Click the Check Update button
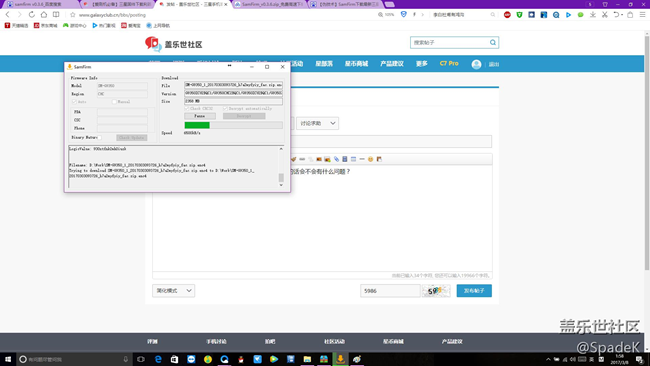 click(x=131, y=138)
